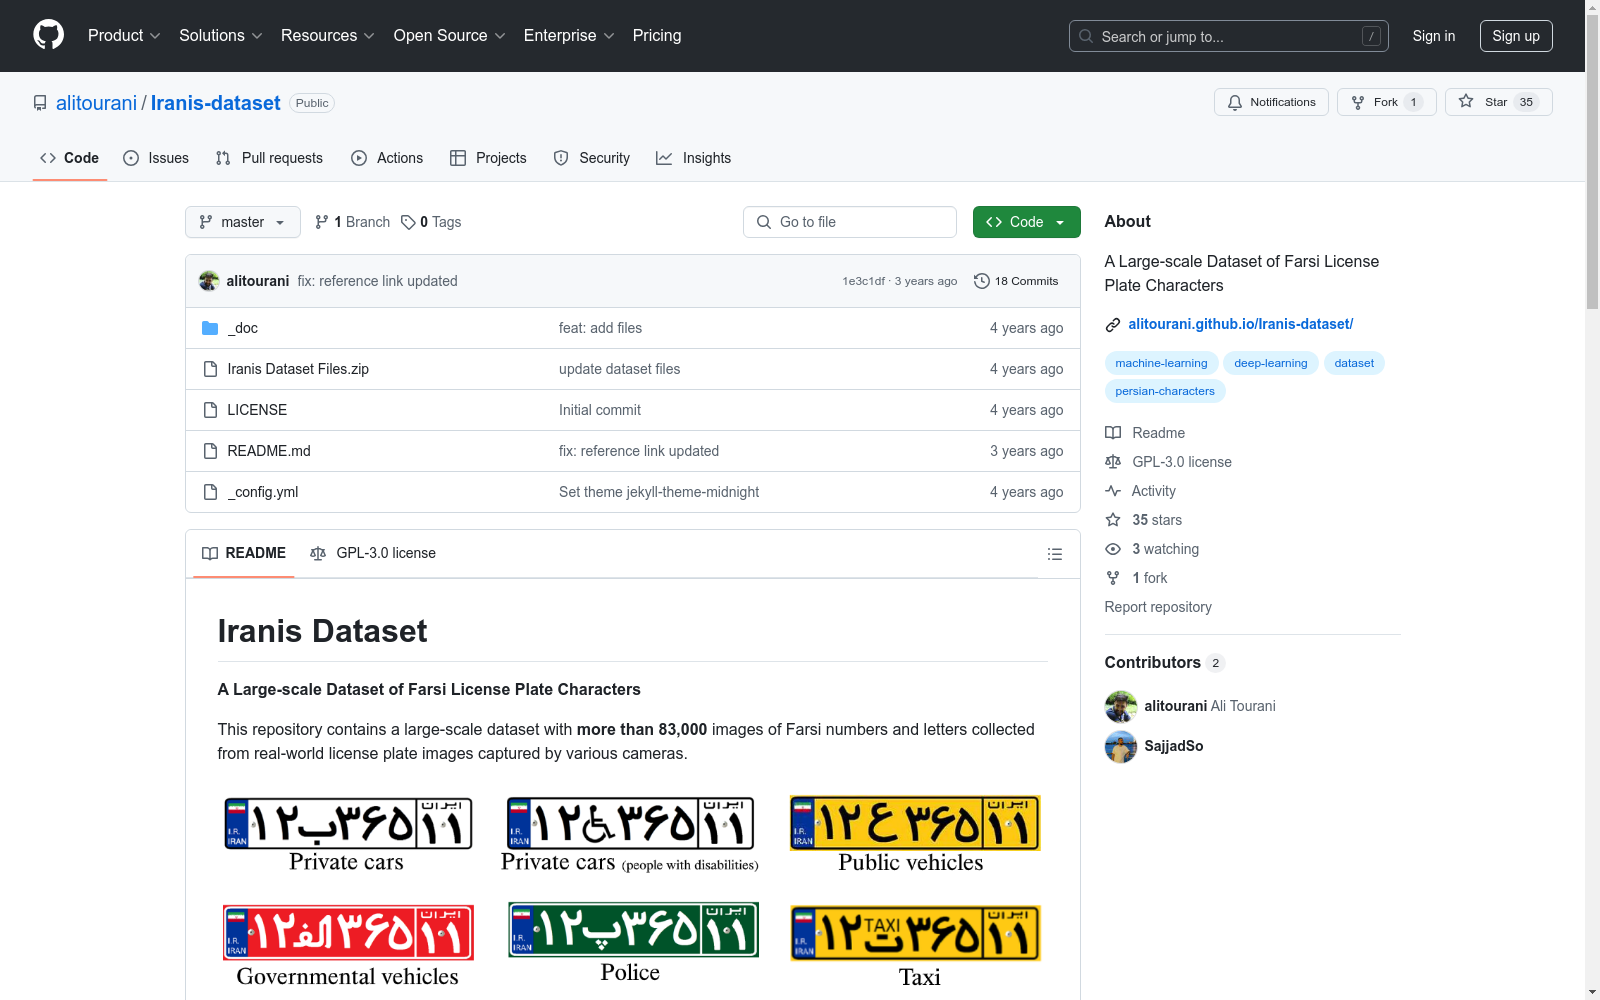Switch to the Actions tab
1600x1000 pixels.
pyautogui.click(x=387, y=158)
